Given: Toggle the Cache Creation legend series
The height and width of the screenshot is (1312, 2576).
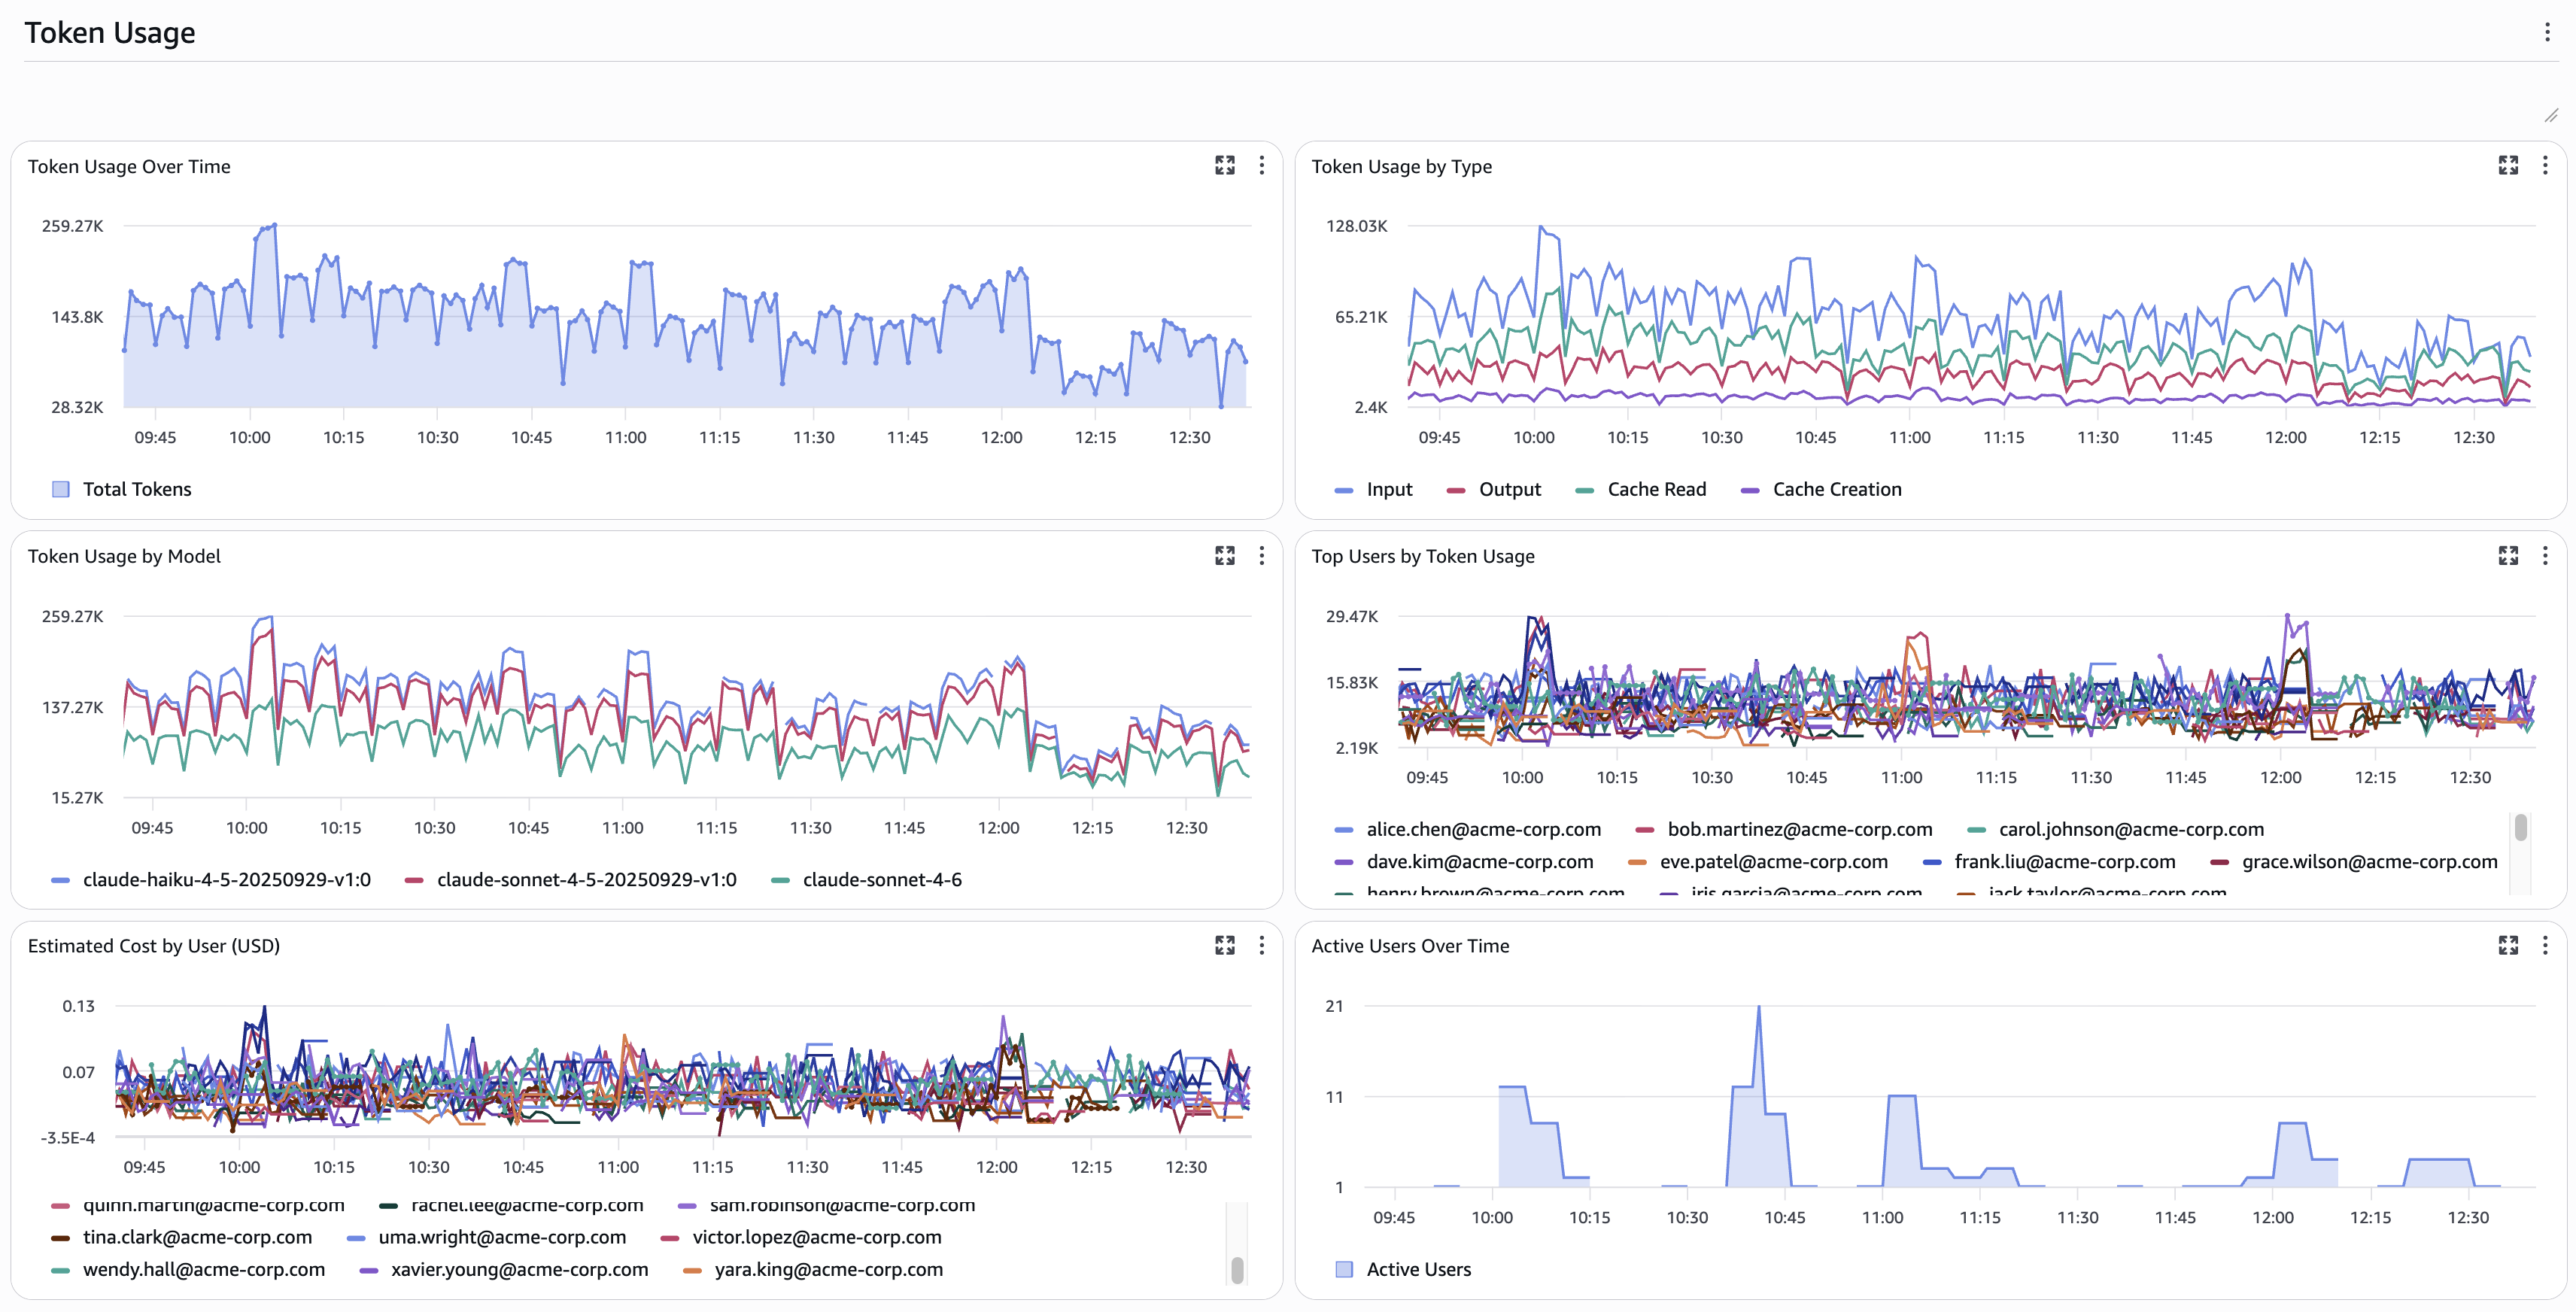Looking at the screenshot, I should 1820,489.
